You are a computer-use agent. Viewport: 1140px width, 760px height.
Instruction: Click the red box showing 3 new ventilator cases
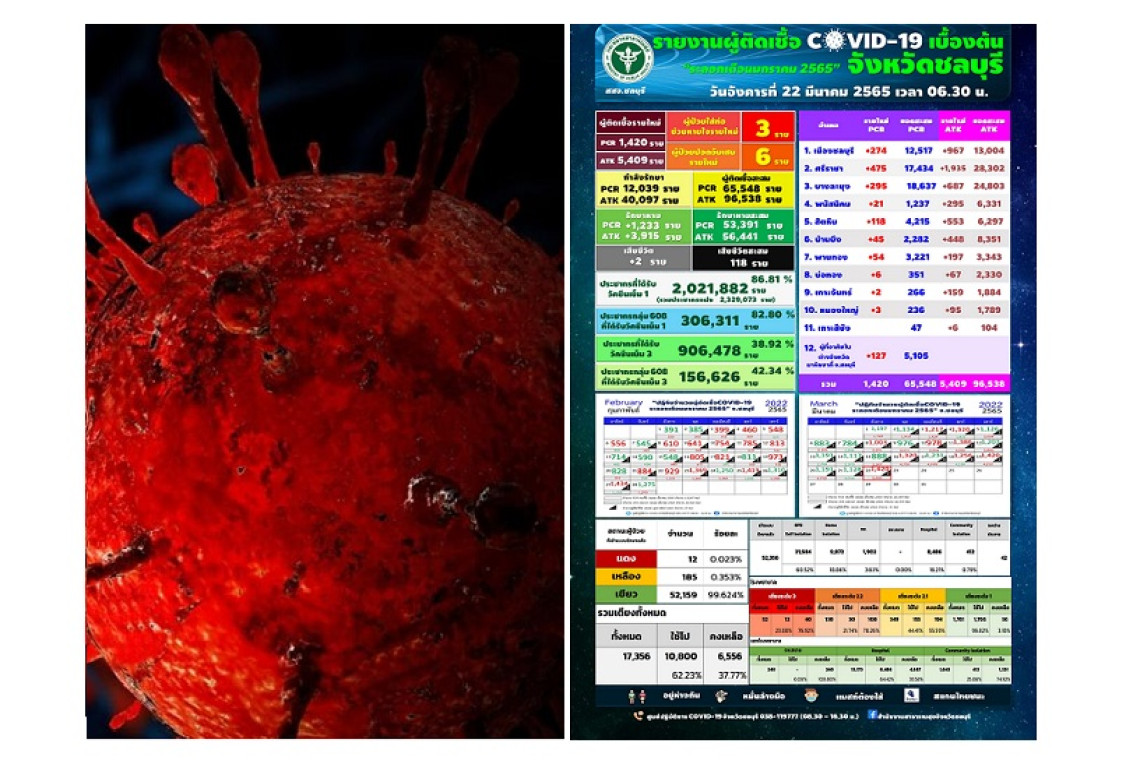click(762, 128)
